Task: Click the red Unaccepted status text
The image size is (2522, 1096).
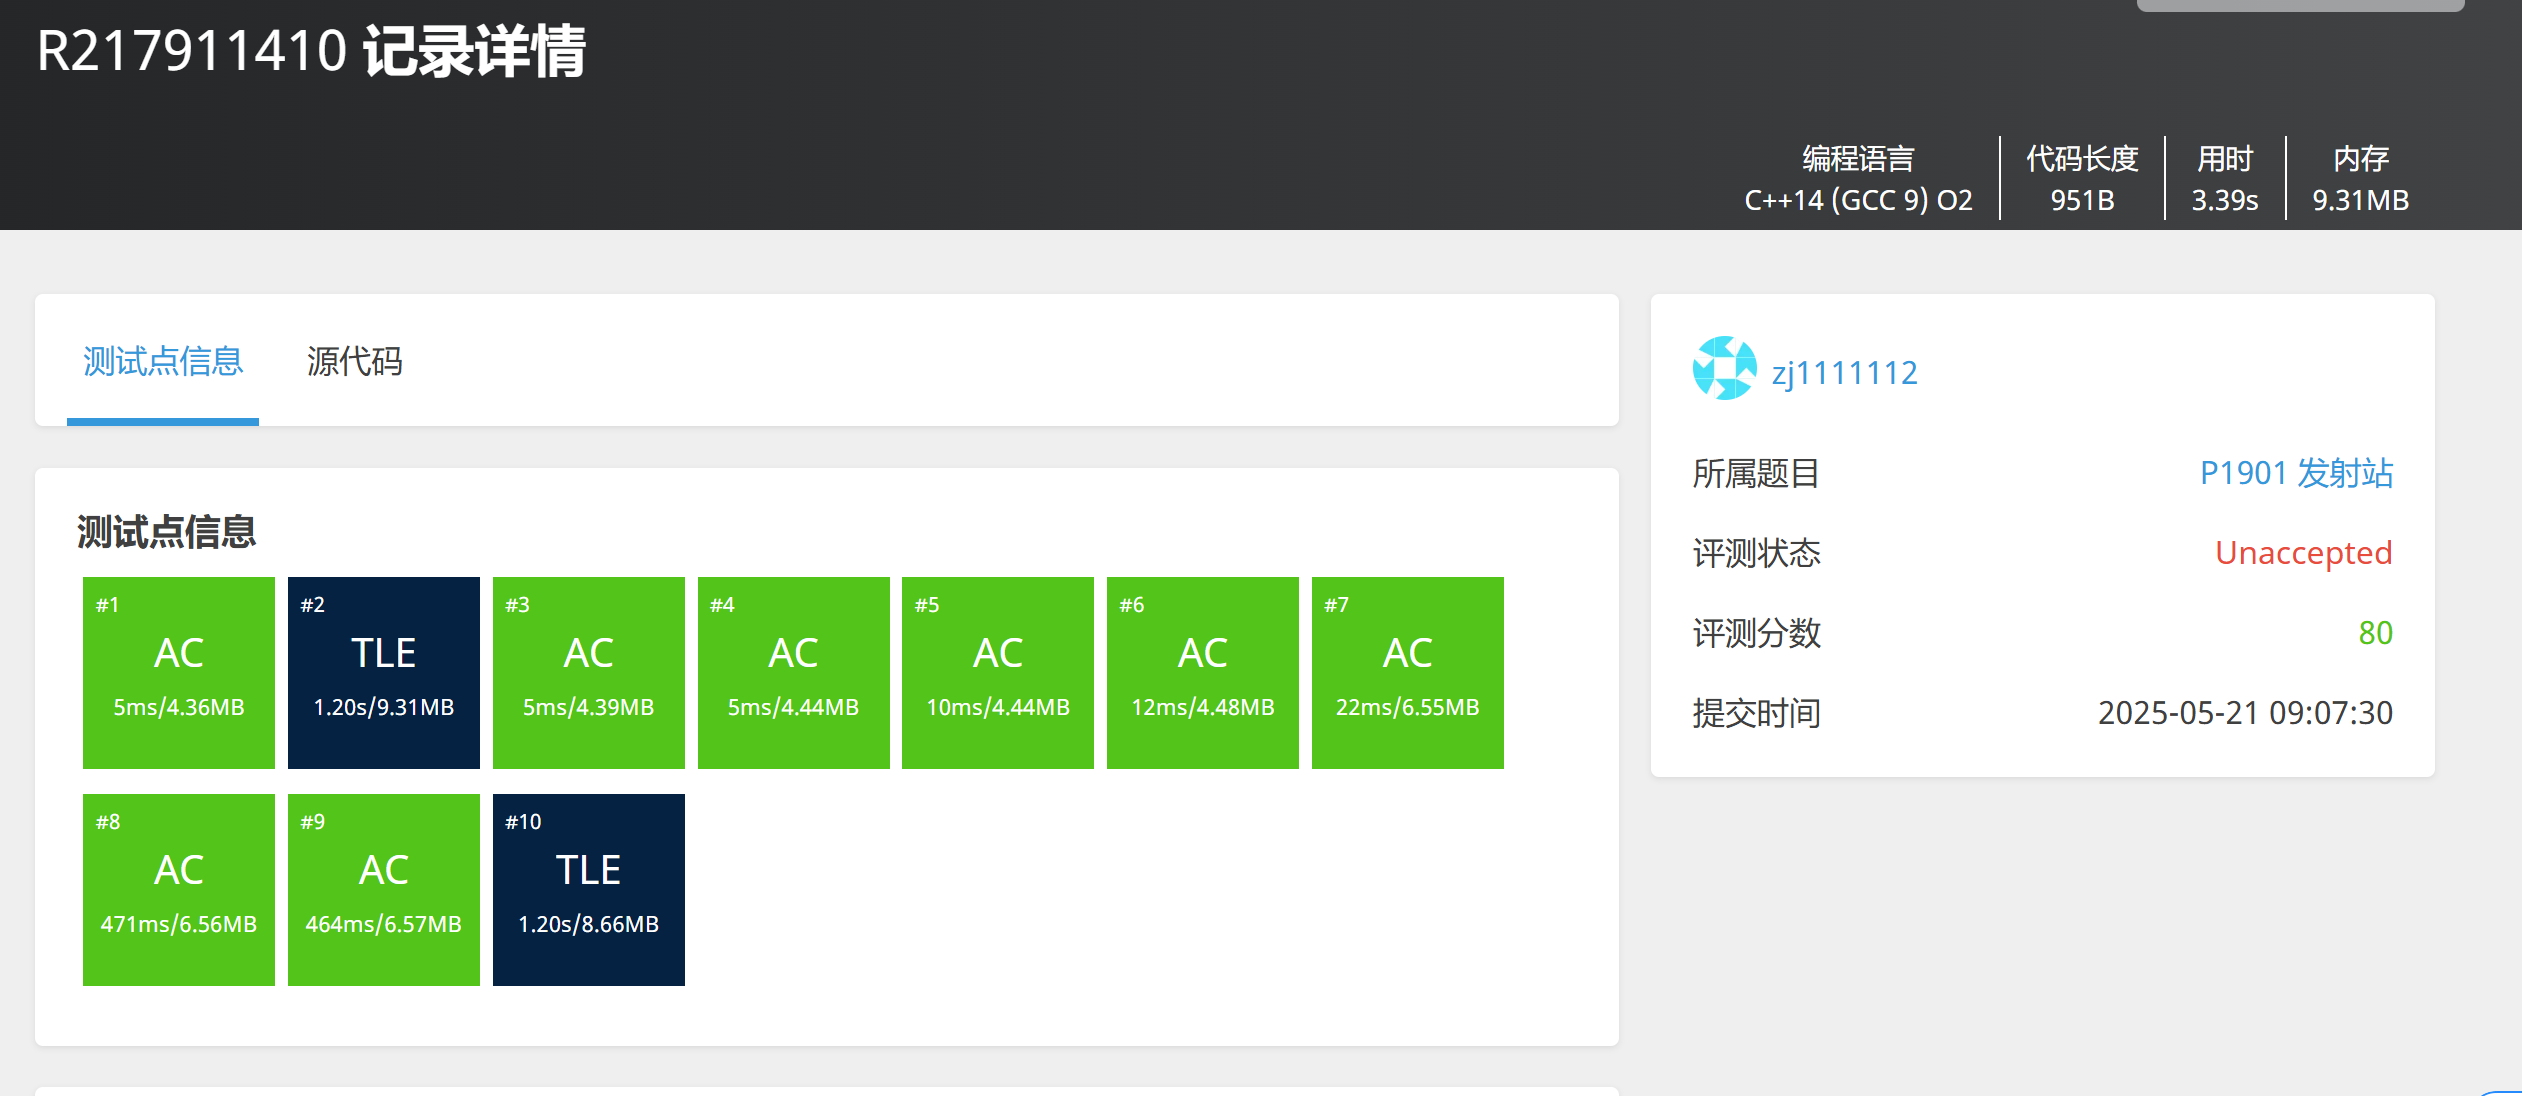Action: 2303,553
